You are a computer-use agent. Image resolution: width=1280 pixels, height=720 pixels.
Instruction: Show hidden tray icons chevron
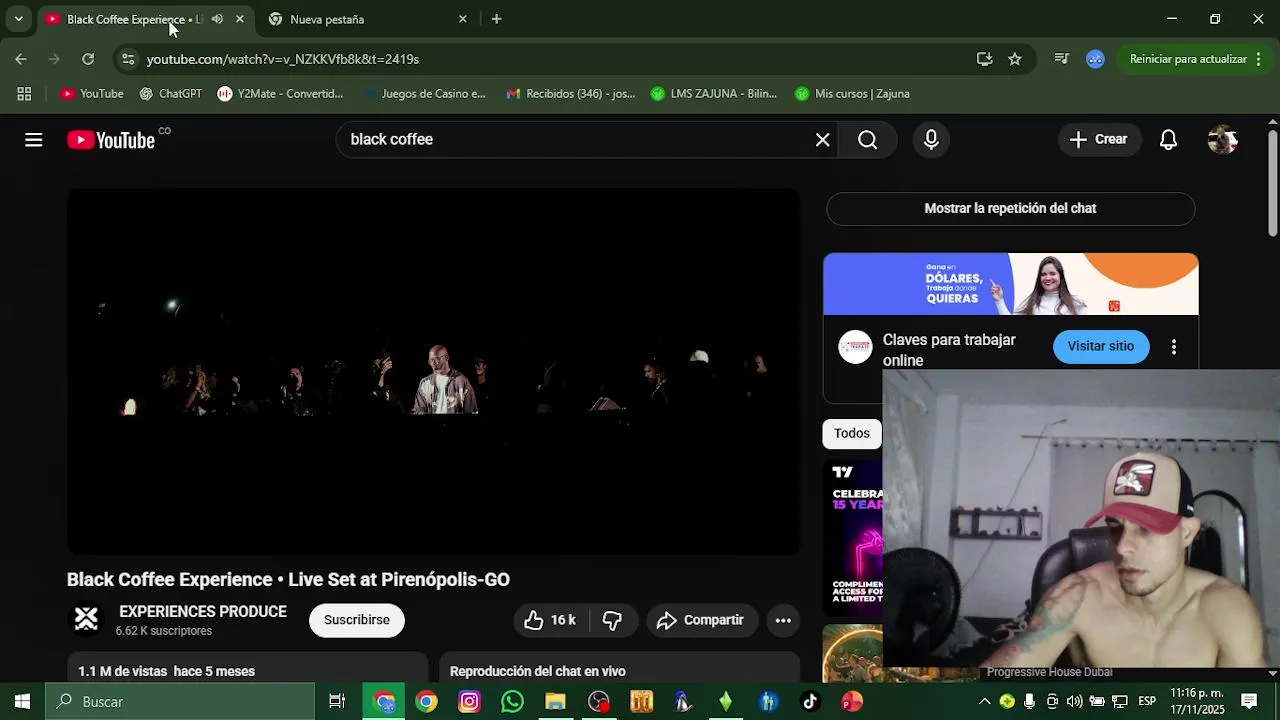point(984,701)
